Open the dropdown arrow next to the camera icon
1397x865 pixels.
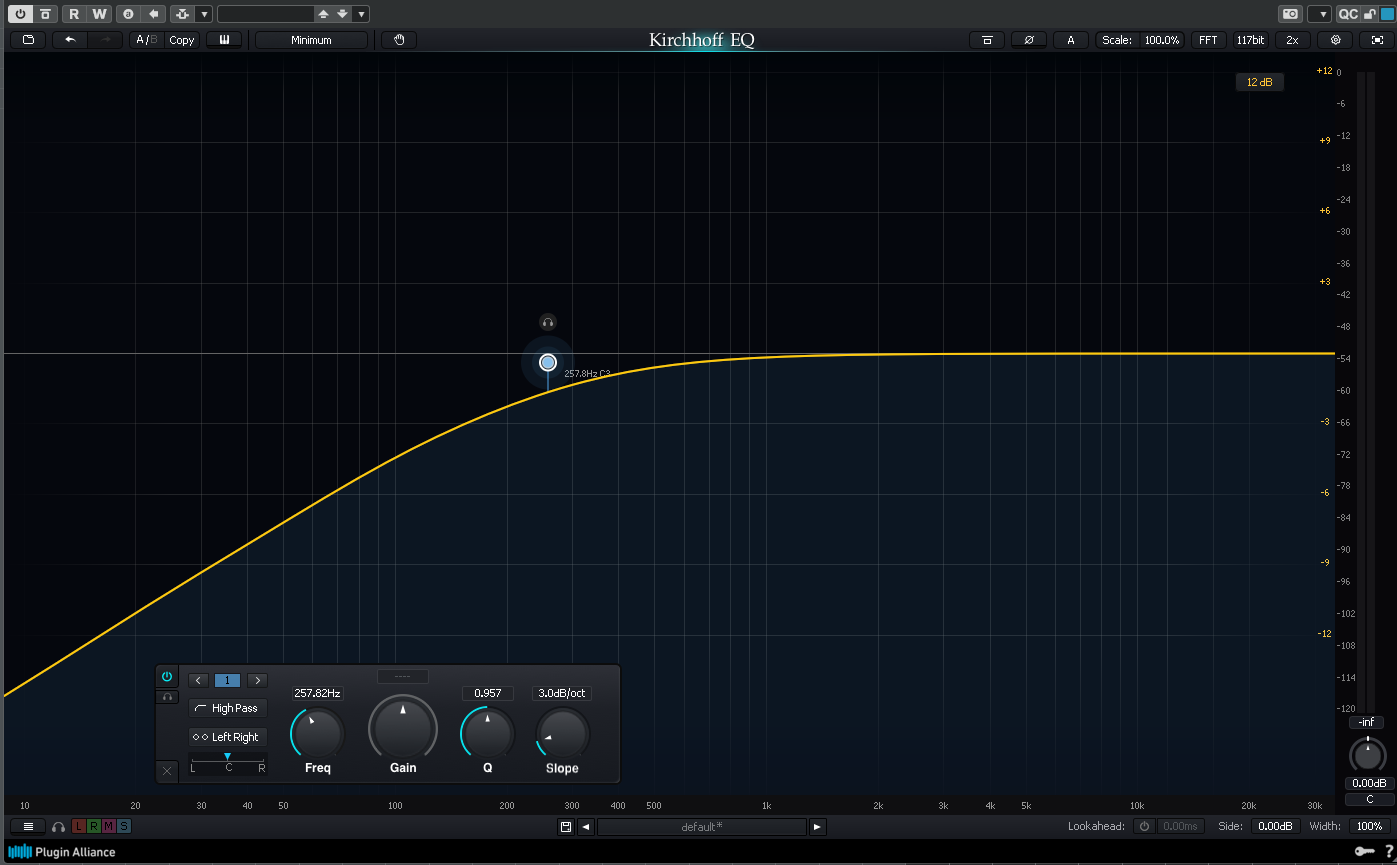[x=1320, y=14]
